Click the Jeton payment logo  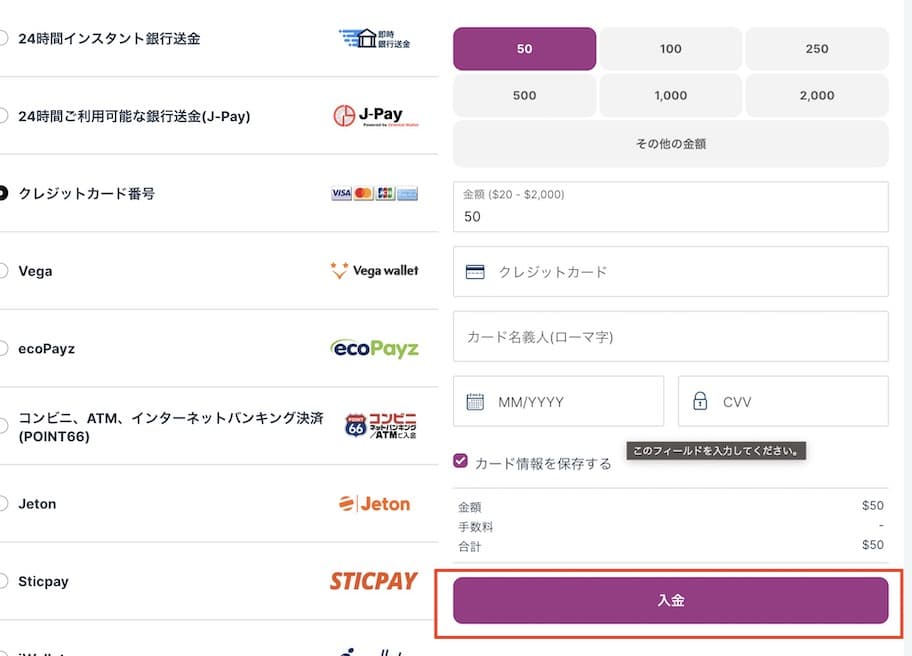[374, 503]
